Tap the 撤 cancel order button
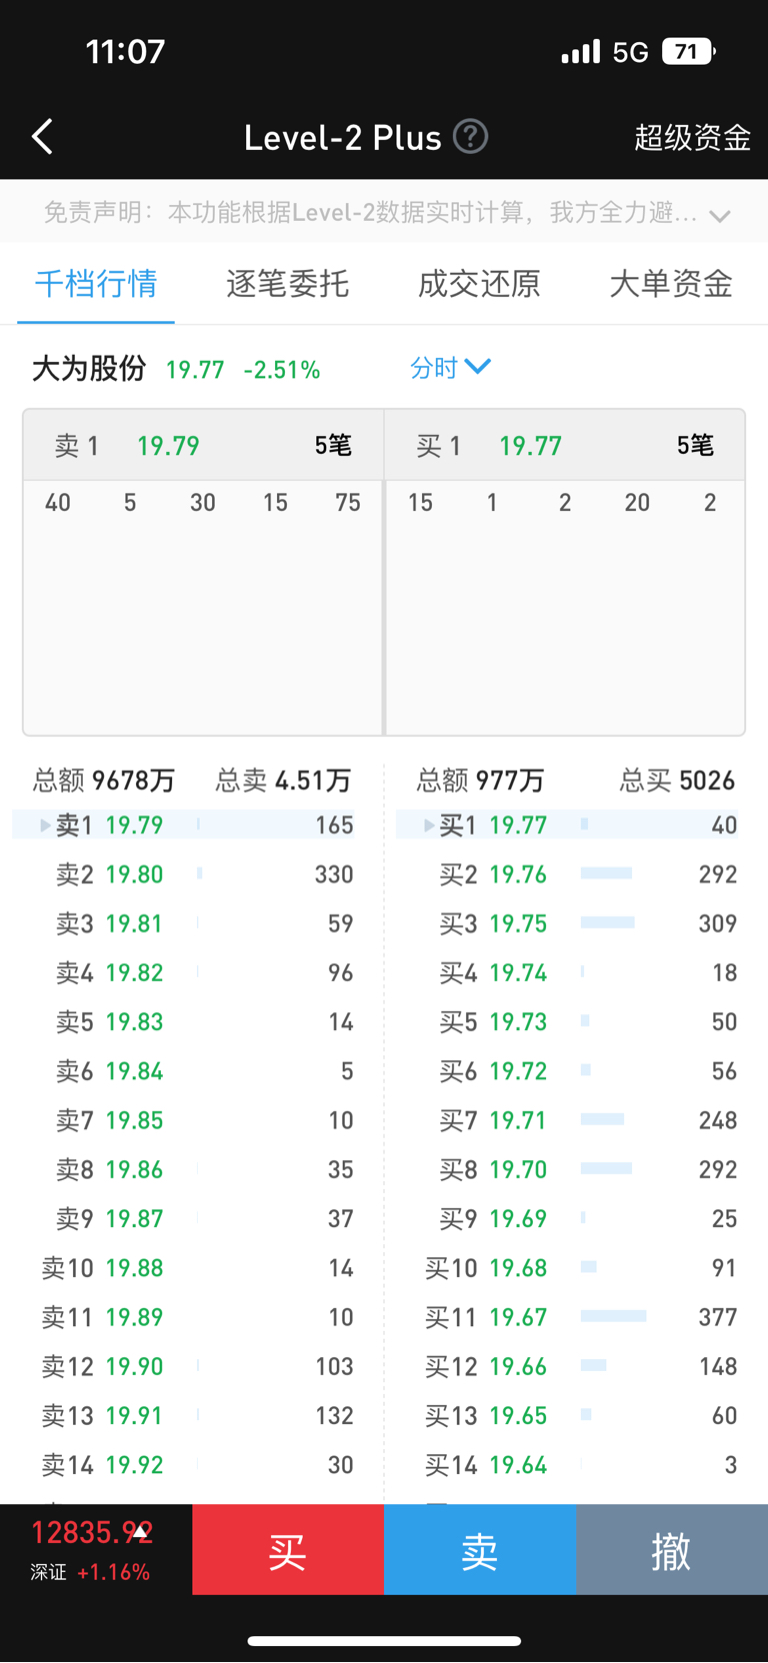The image size is (768, 1663). click(x=671, y=1550)
